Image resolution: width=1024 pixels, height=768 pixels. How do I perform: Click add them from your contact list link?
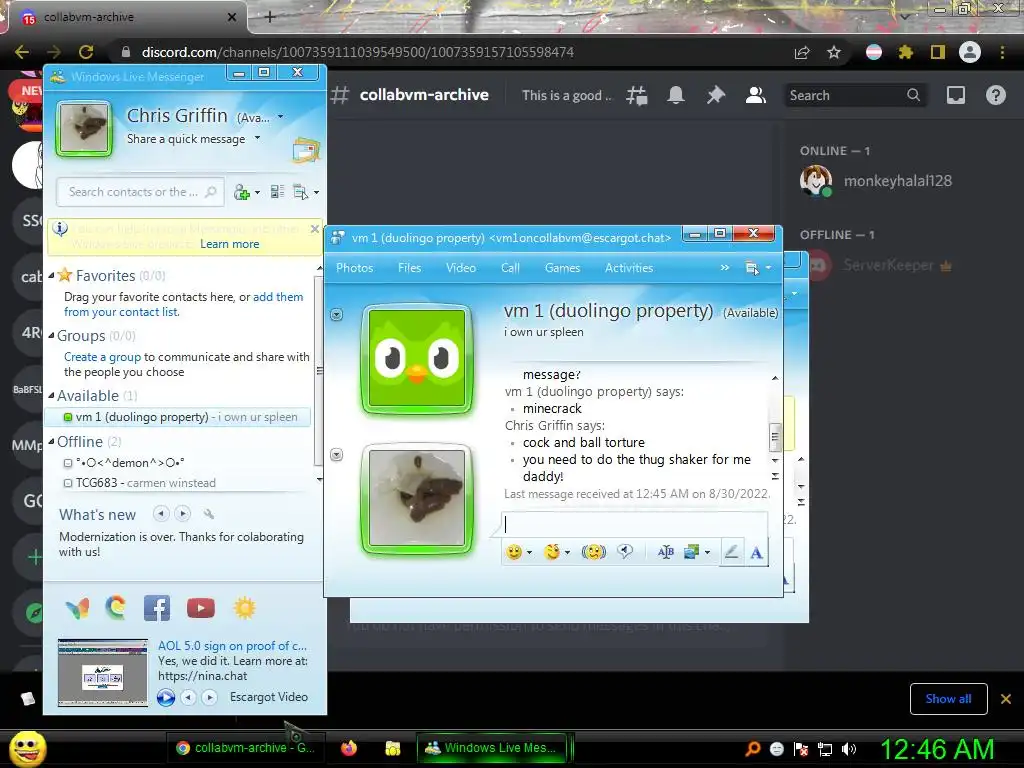pos(184,304)
